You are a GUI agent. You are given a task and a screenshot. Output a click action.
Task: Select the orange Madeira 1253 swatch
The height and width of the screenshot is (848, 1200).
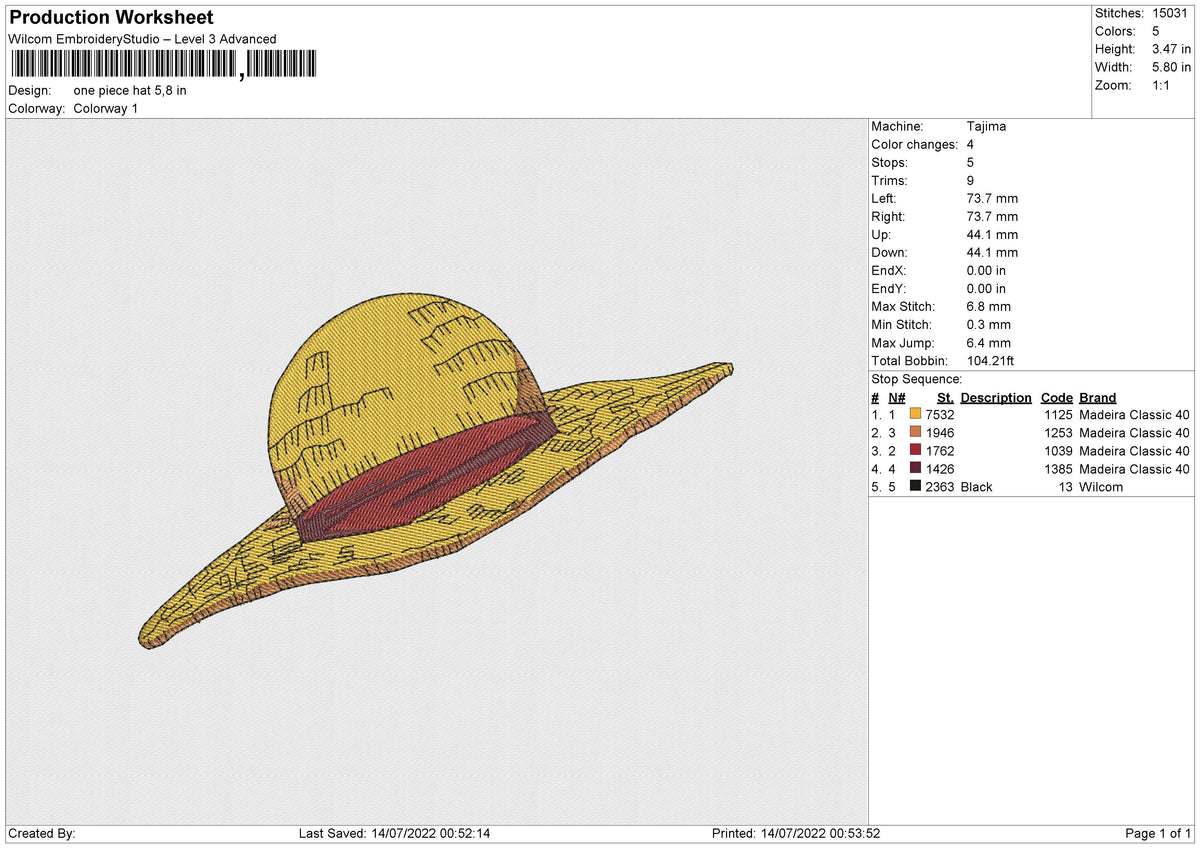tap(915, 433)
